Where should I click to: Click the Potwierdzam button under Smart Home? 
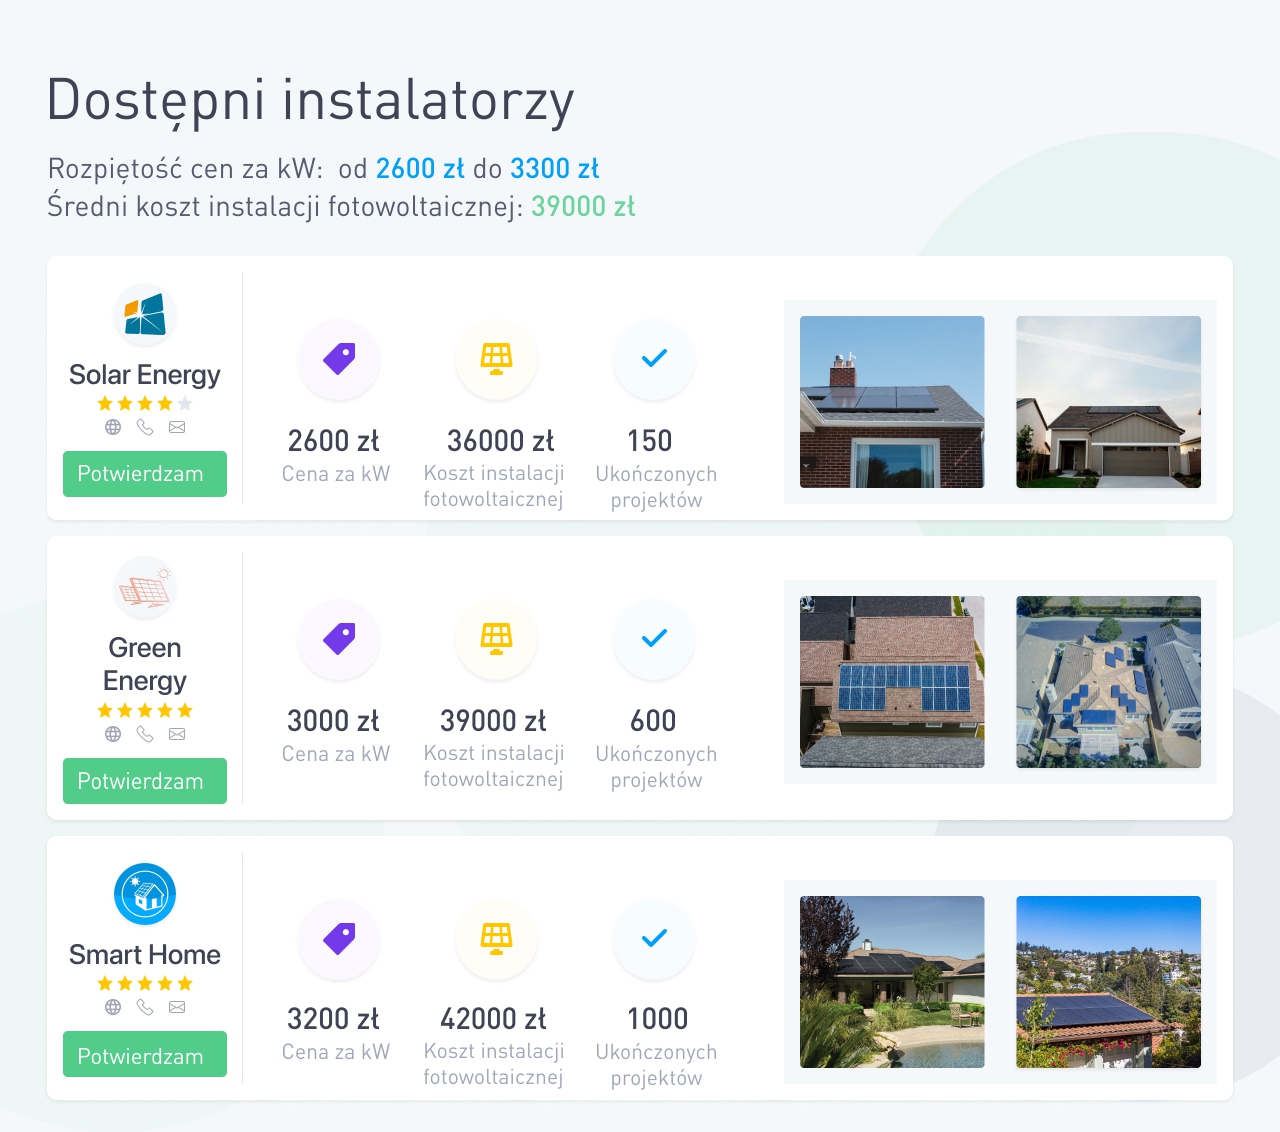coord(144,1053)
